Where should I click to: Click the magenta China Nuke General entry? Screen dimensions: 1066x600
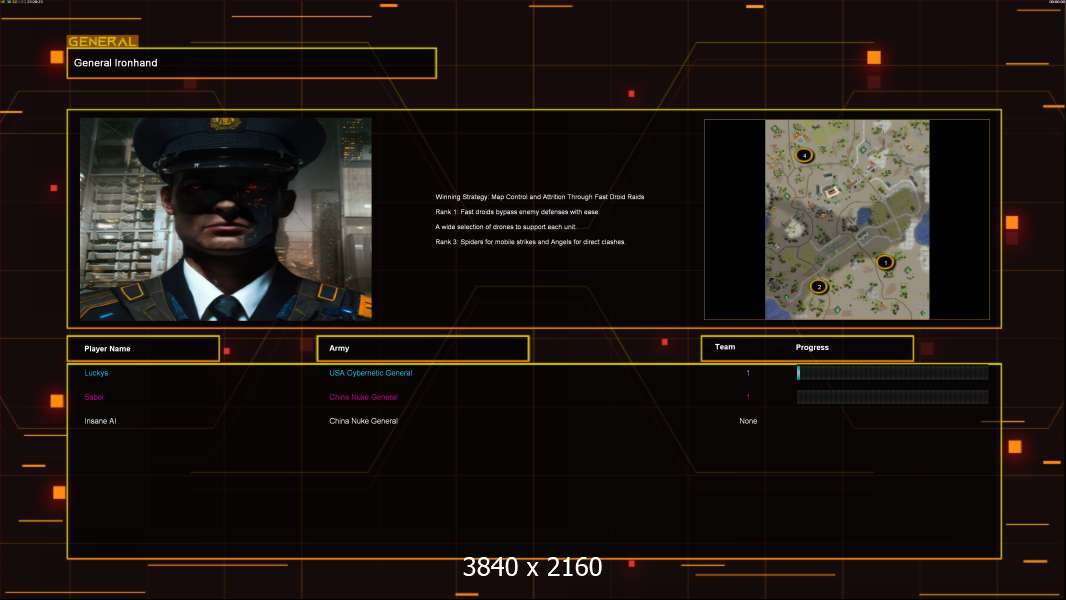pos(363,397)
